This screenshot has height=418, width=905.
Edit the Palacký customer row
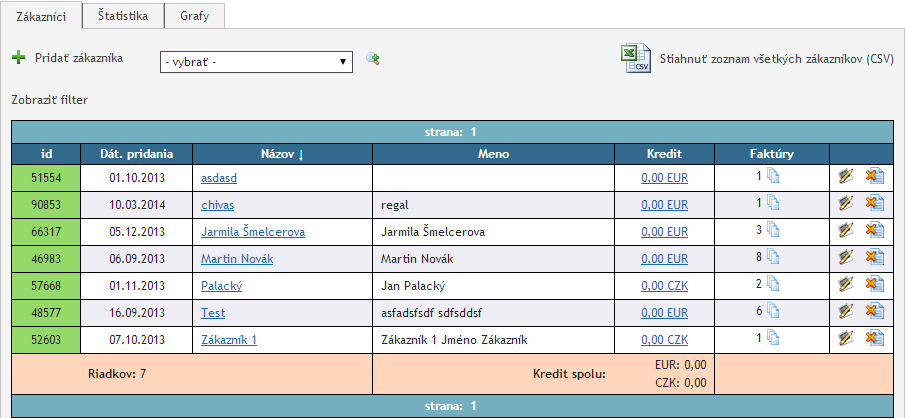846,285
